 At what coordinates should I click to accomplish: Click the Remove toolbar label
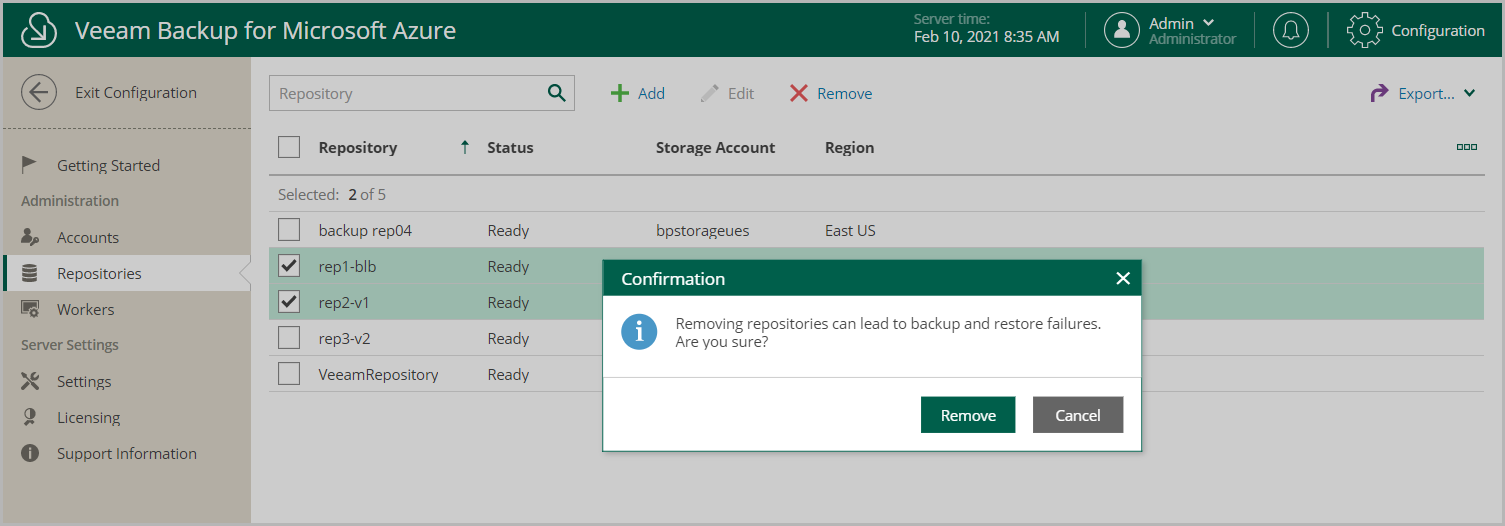[x=845, y=93]
